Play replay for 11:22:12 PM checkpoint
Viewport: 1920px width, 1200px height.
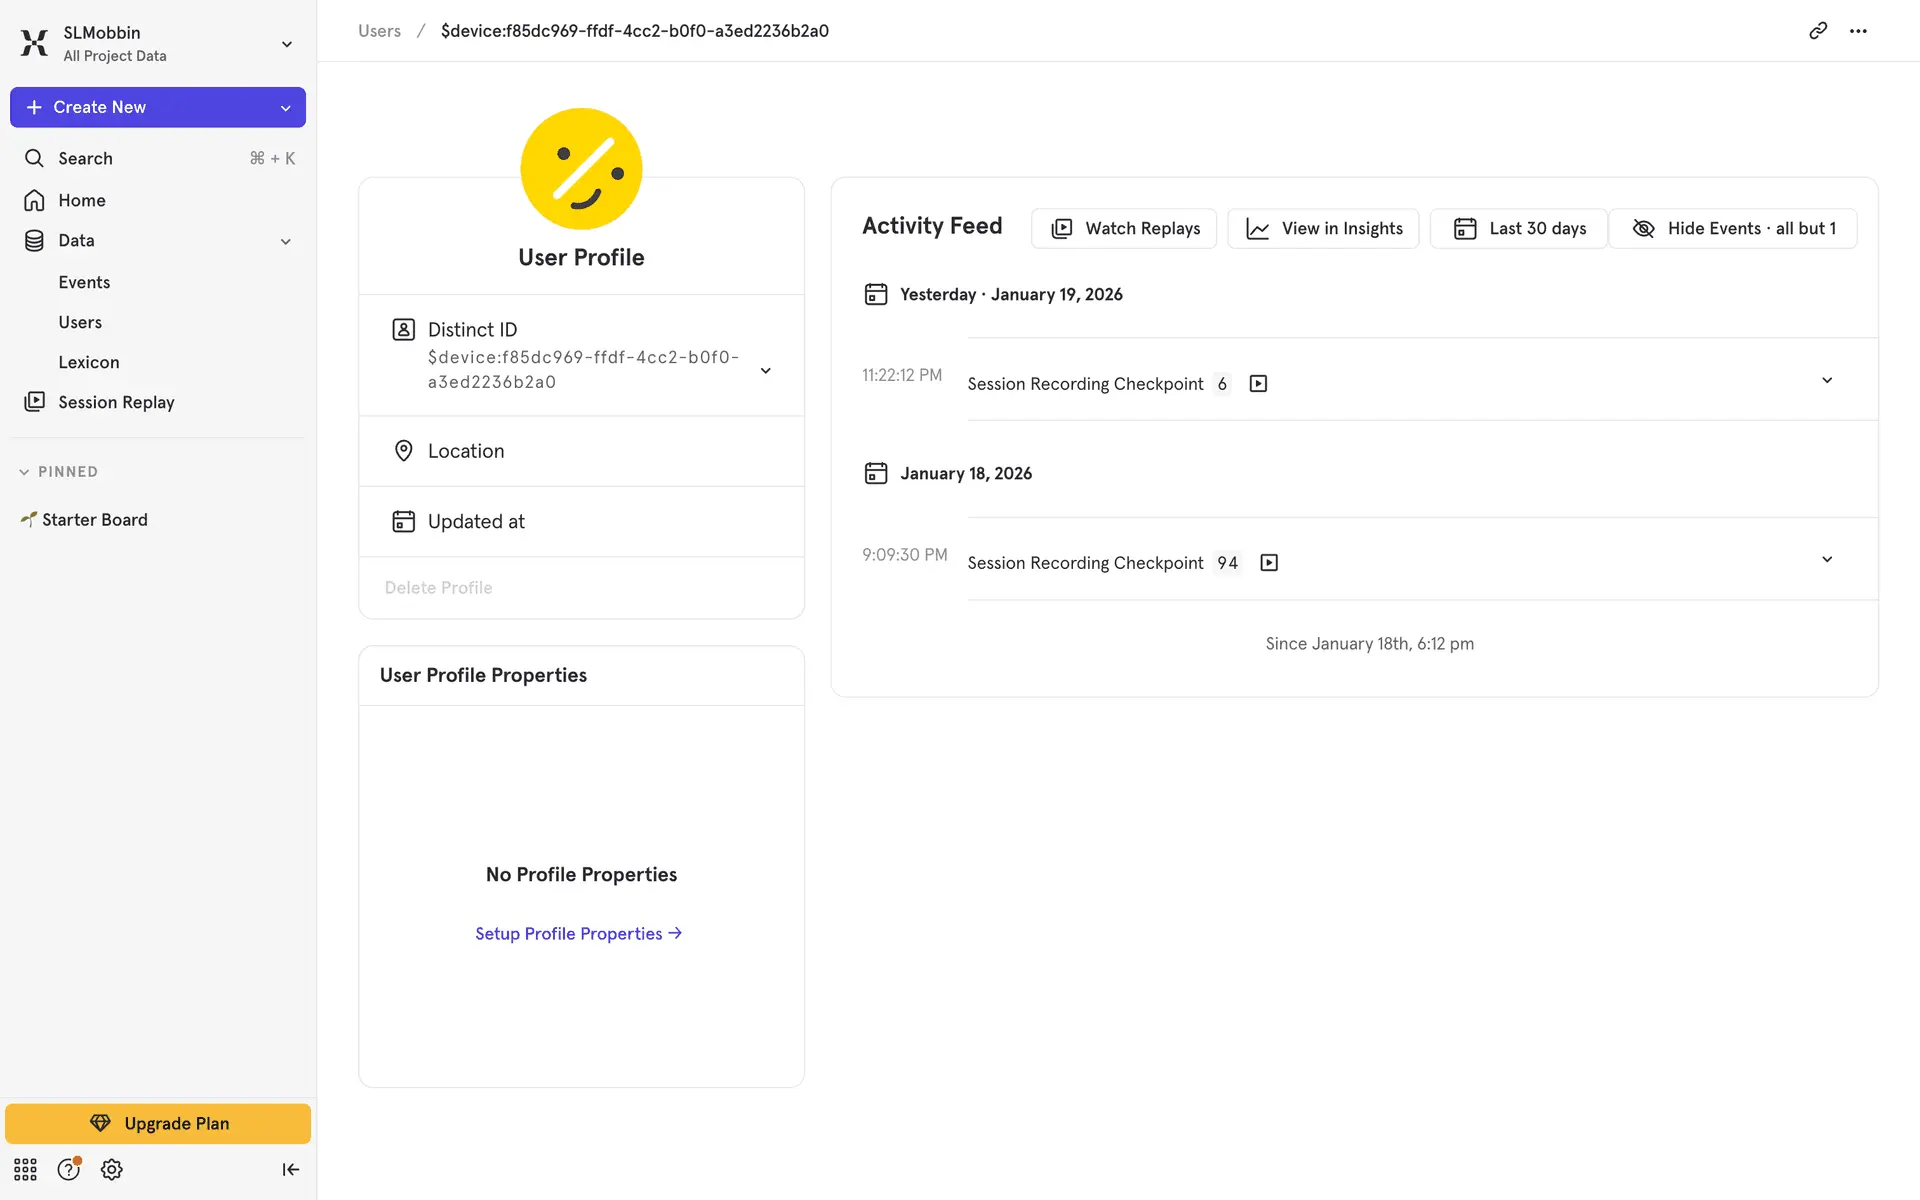tap(1258, 384)
